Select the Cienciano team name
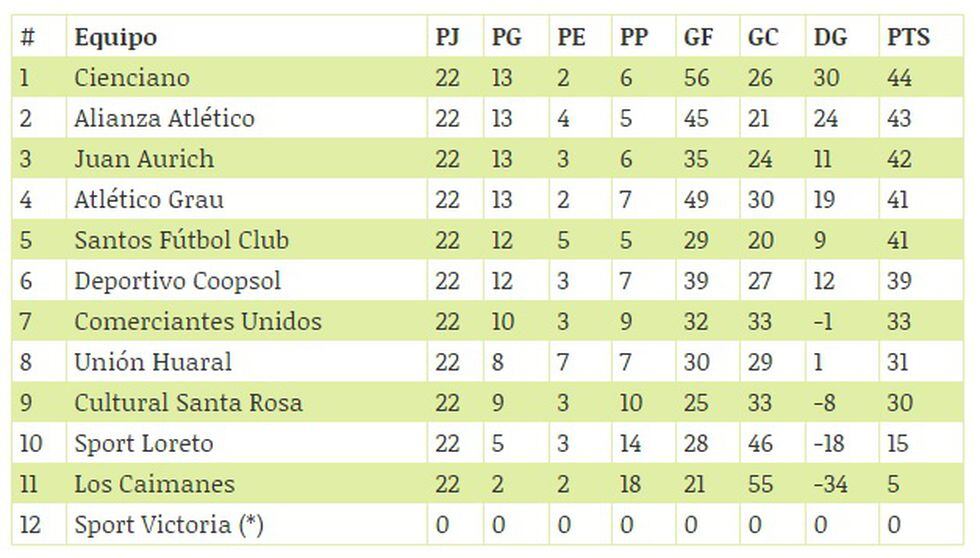The image size is (980, 558). pyautogui.click(x=132, y=78)
